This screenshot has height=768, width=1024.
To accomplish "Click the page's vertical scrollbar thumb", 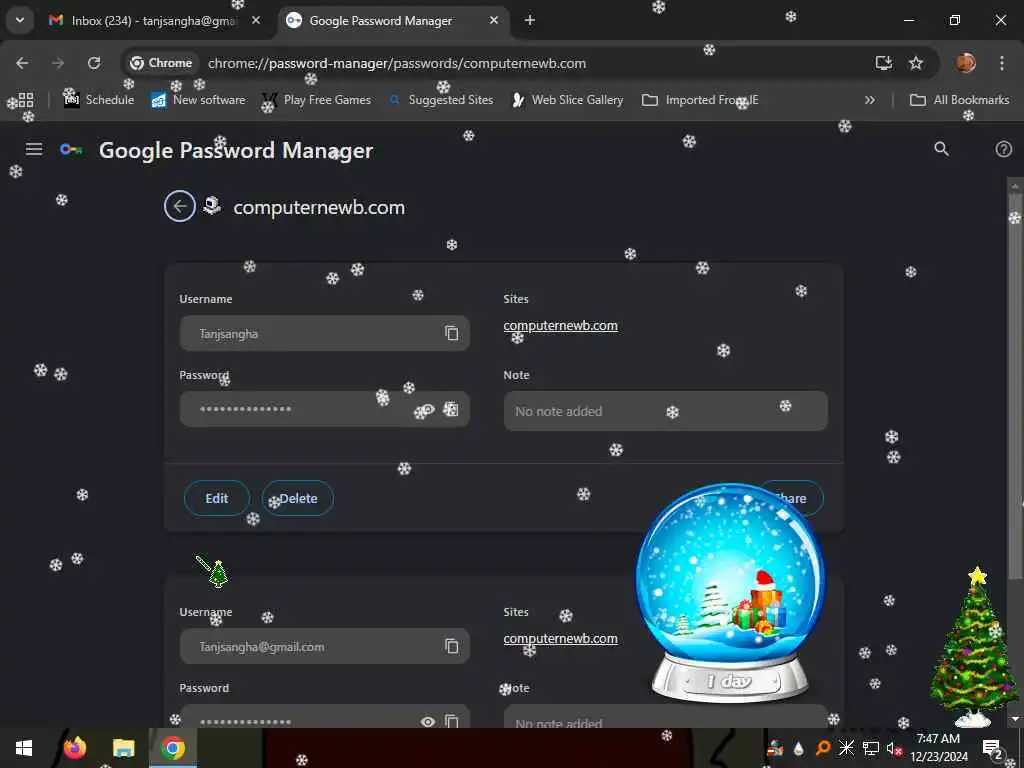I will [1014, 385].
